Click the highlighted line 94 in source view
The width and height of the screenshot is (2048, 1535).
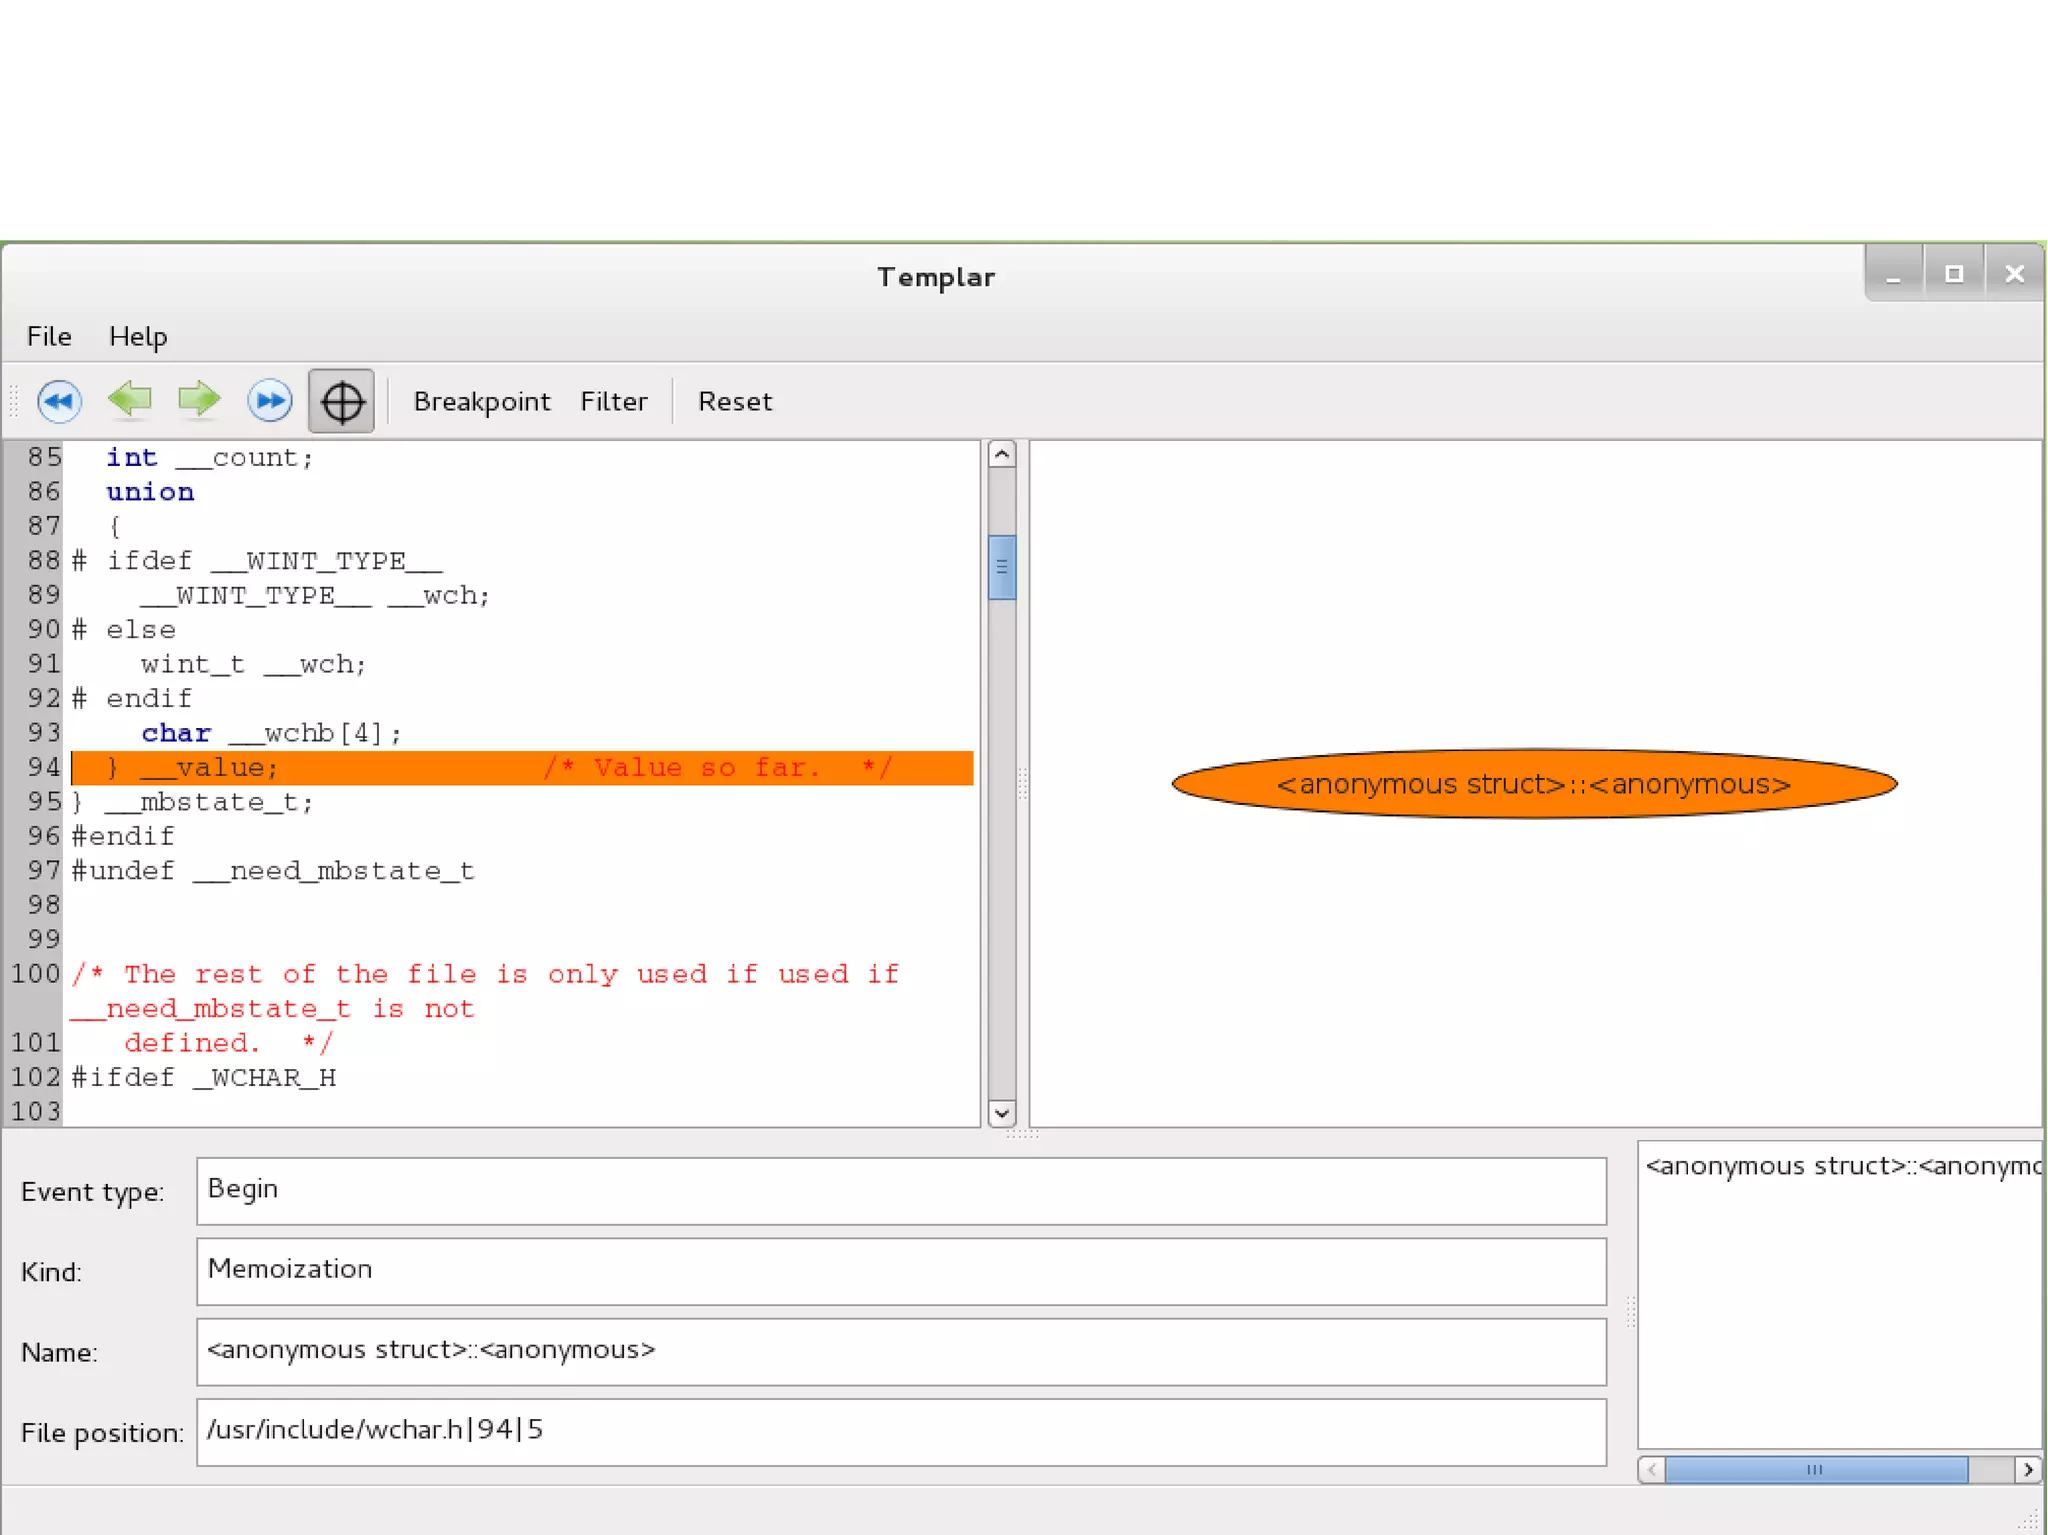(520, 768)
